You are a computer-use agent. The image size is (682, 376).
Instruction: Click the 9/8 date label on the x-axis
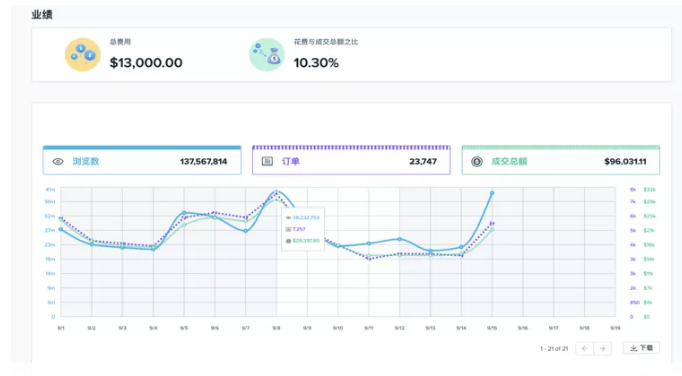coord(276,328)
